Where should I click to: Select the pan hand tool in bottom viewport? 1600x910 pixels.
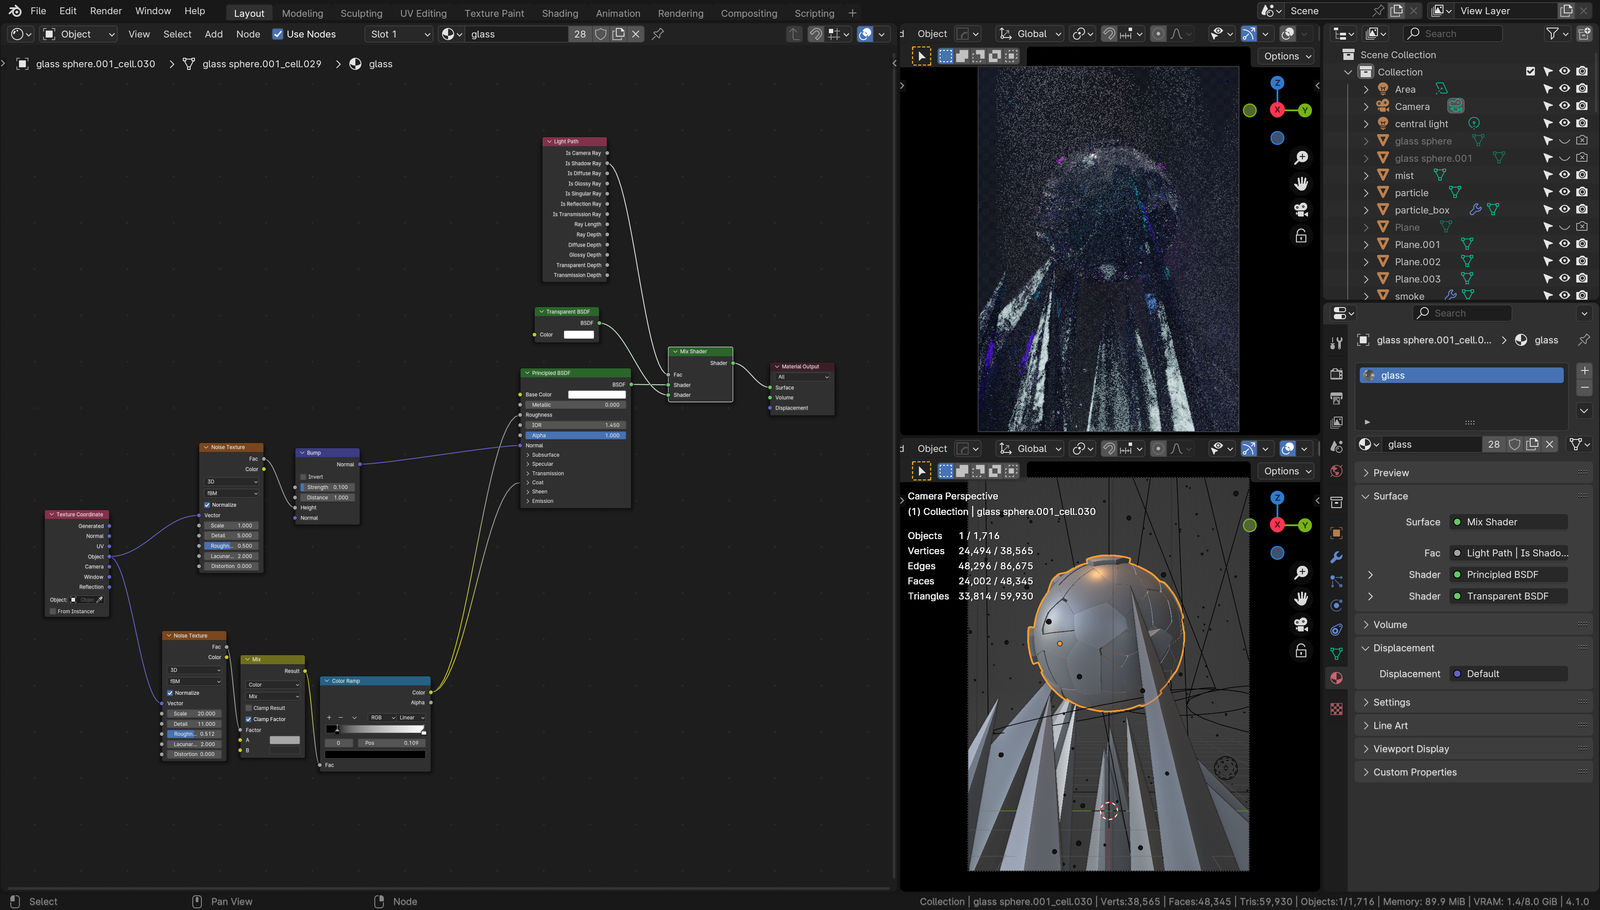pyautogui.click(x=1301, y=598)
